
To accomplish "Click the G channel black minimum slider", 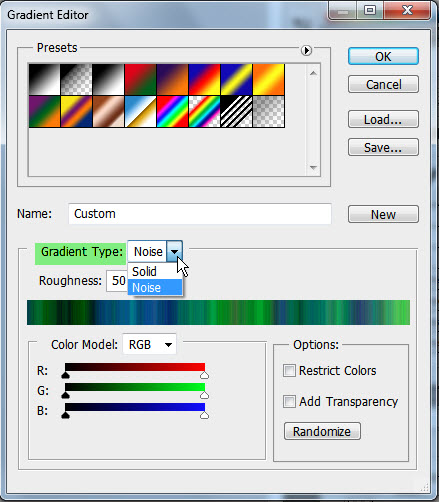I will pos(65,395).
